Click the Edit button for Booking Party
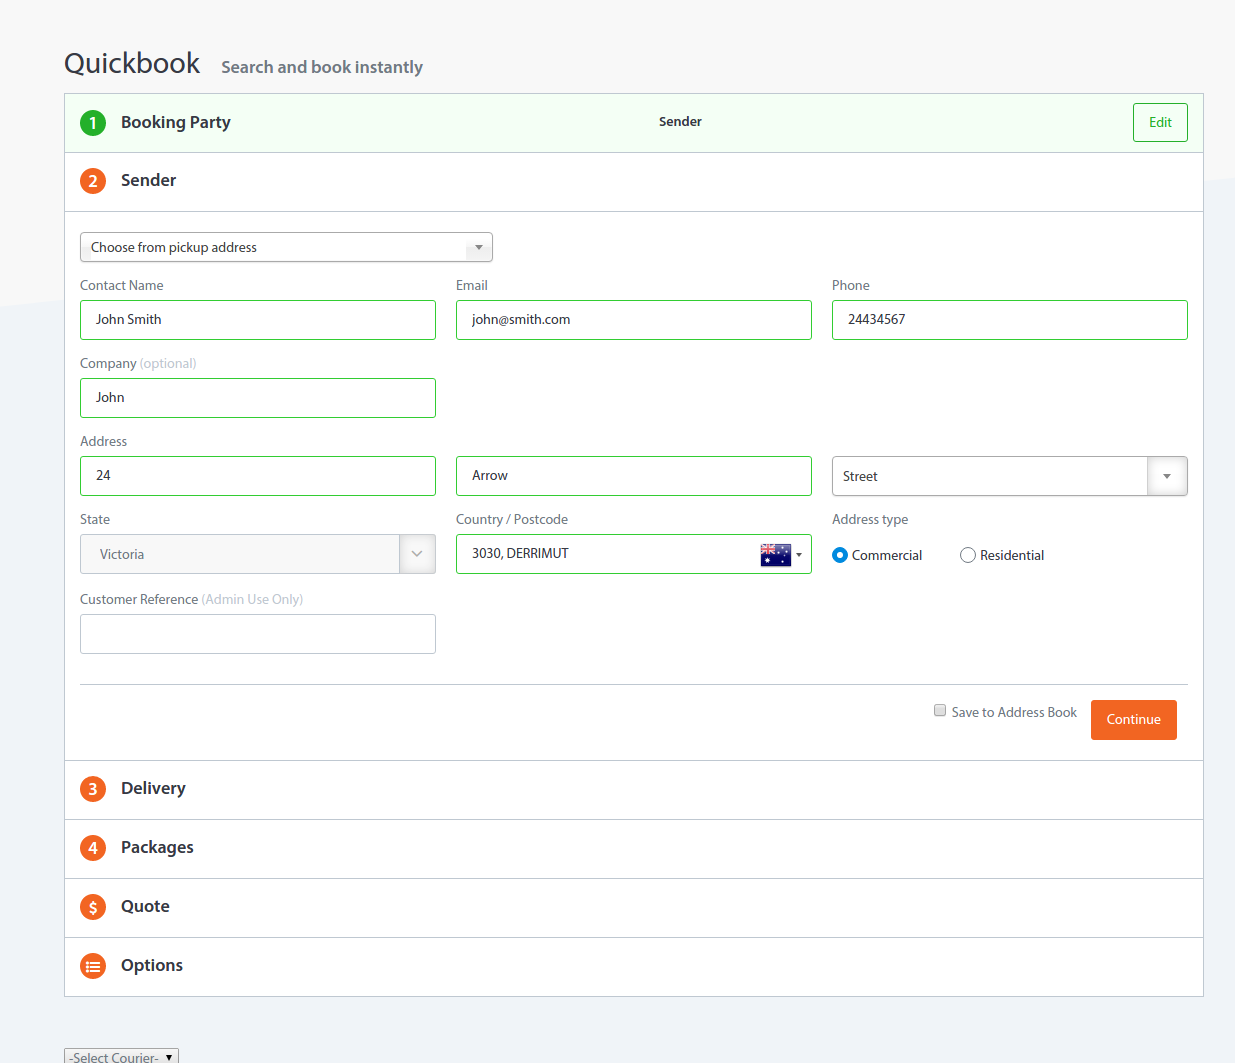Screen dimensions: 1235x1063 [x=1160, y=123]
